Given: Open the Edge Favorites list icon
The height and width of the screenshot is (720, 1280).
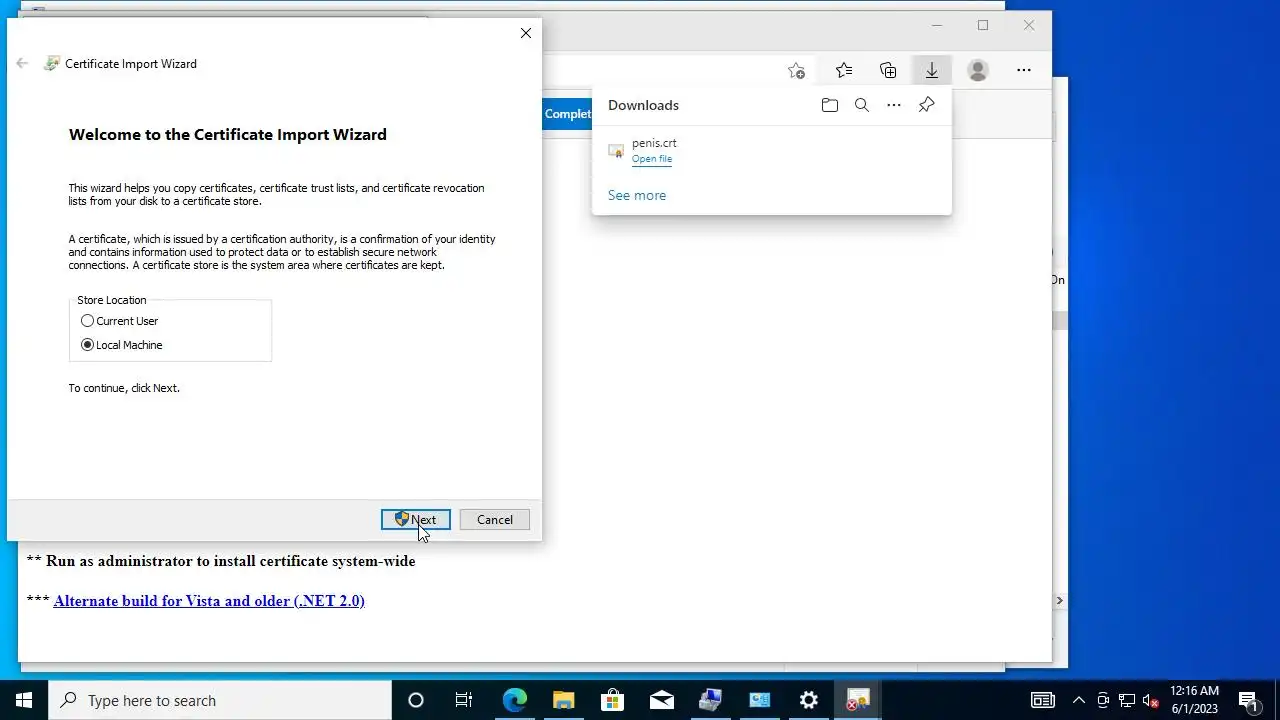Looking at the screenshot, I should pyautogui.click(x=844, y=70).
